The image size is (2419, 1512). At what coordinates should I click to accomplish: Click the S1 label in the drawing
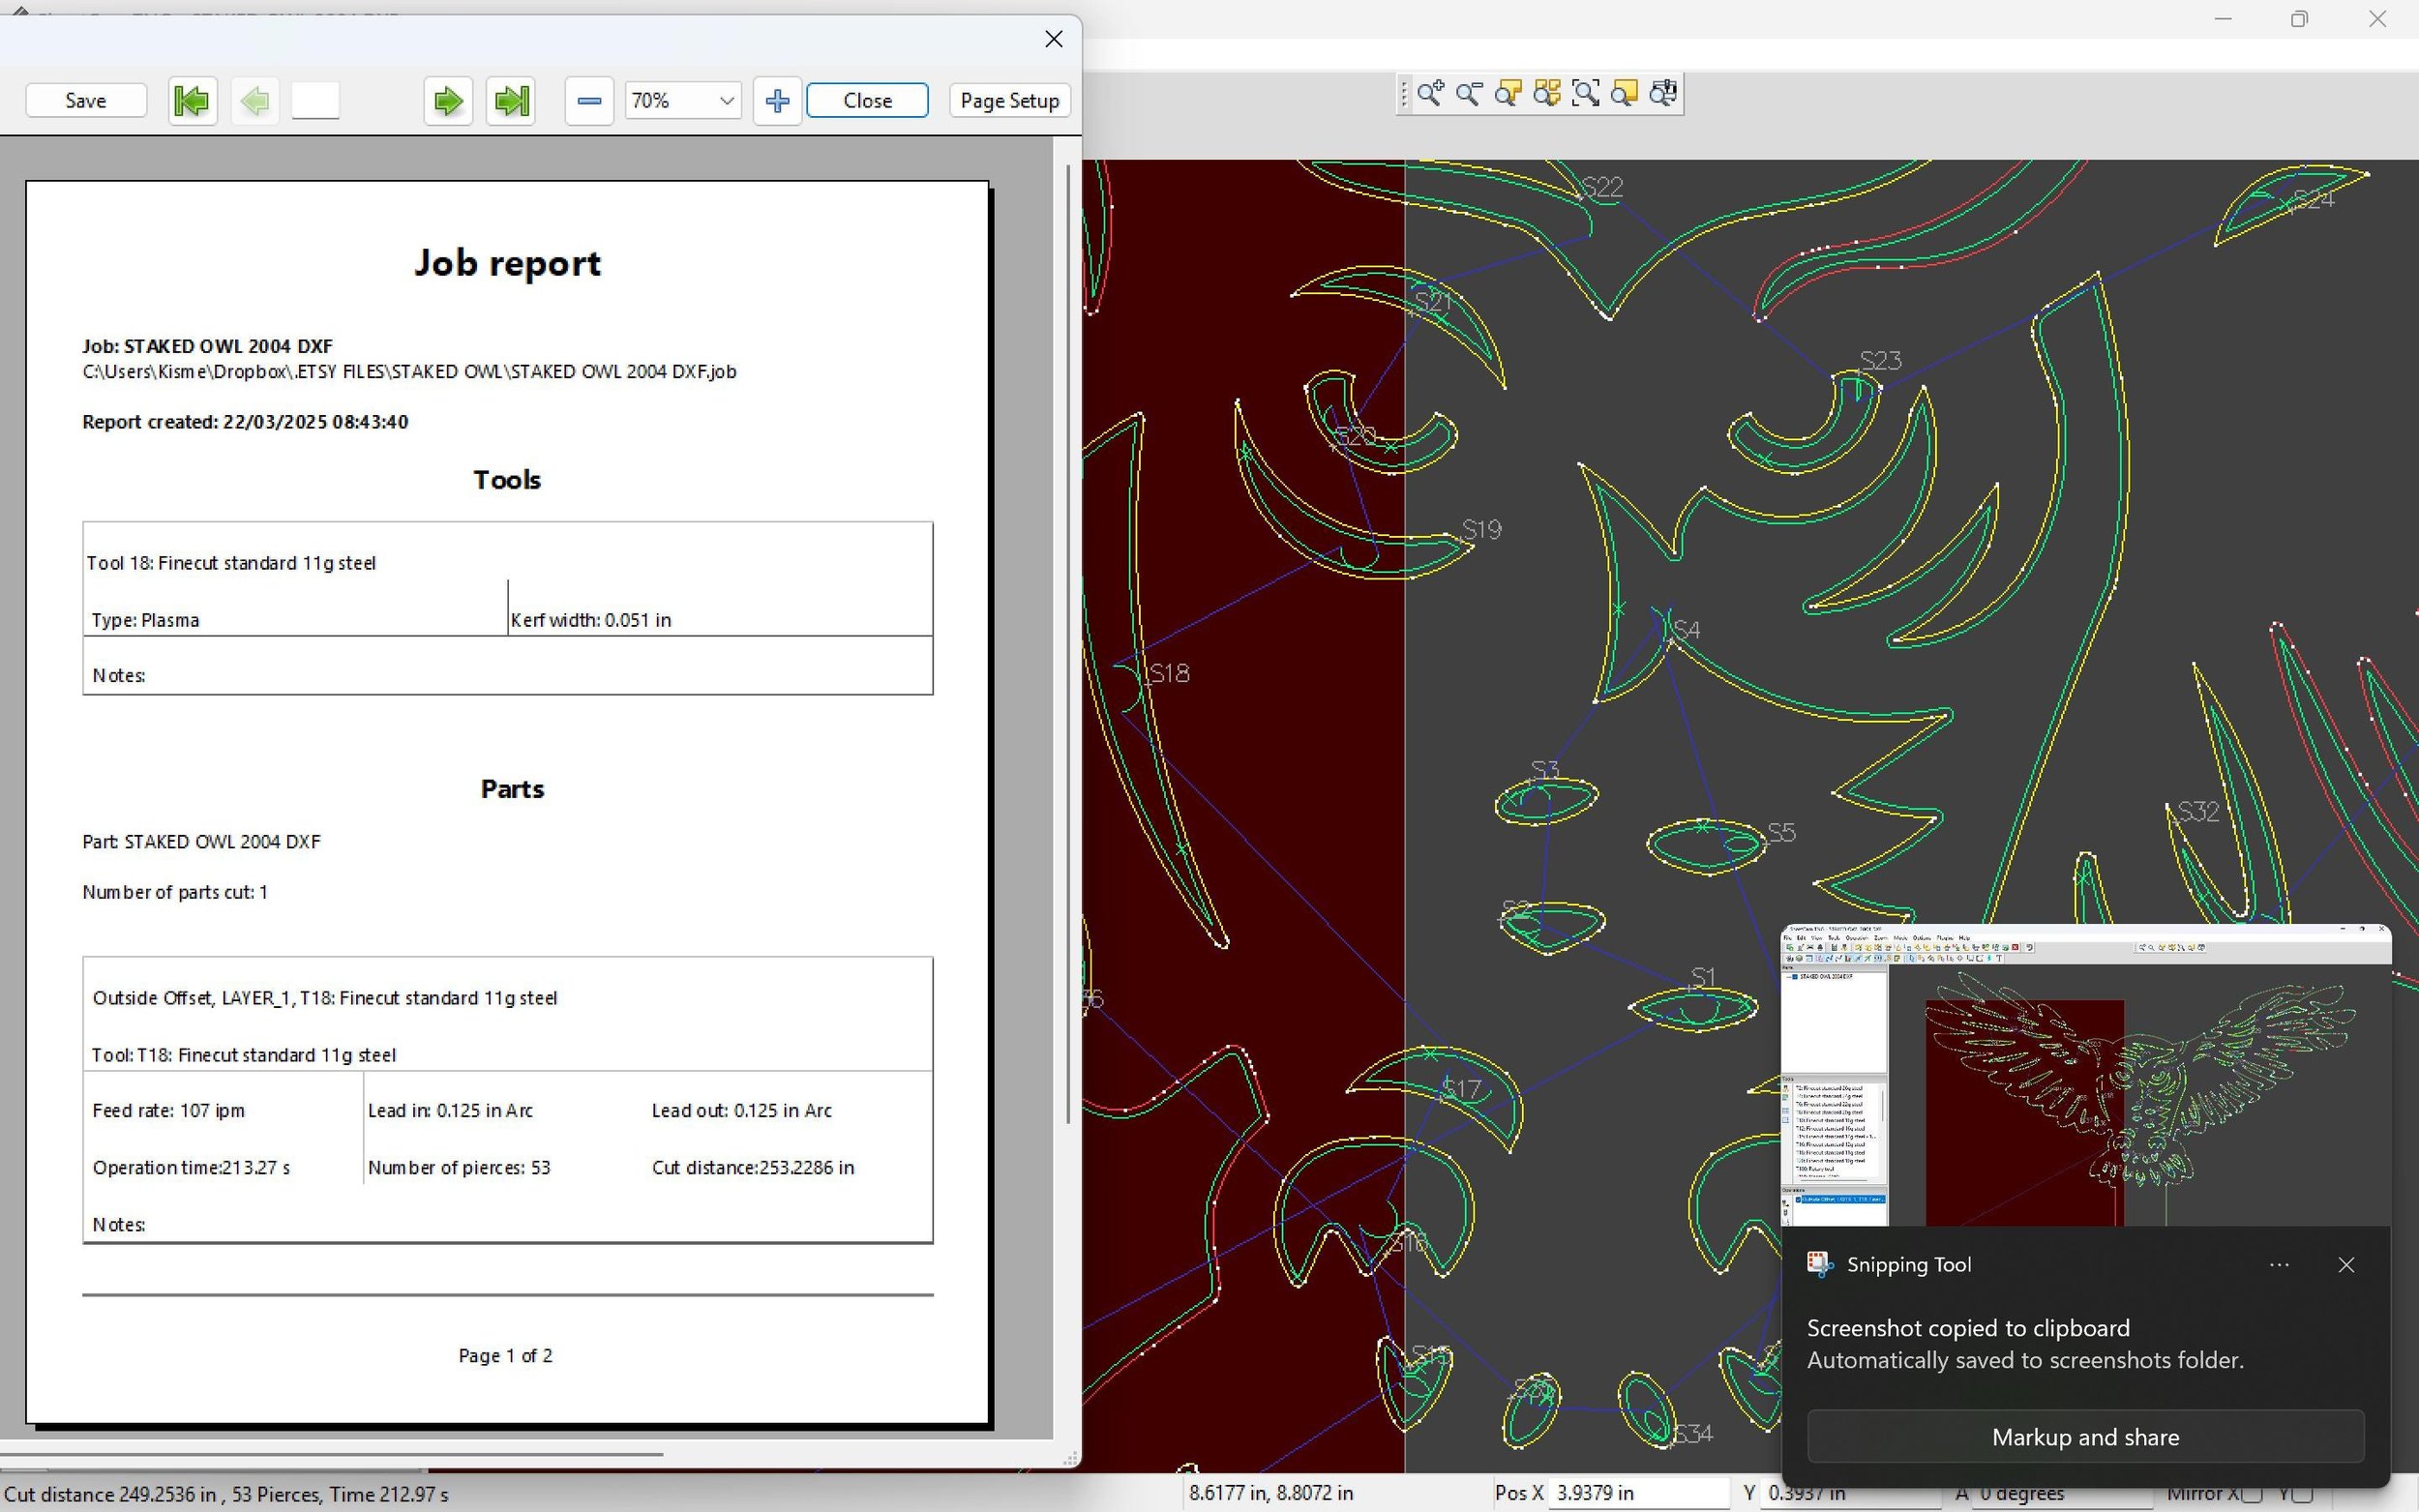point(1703,976)
